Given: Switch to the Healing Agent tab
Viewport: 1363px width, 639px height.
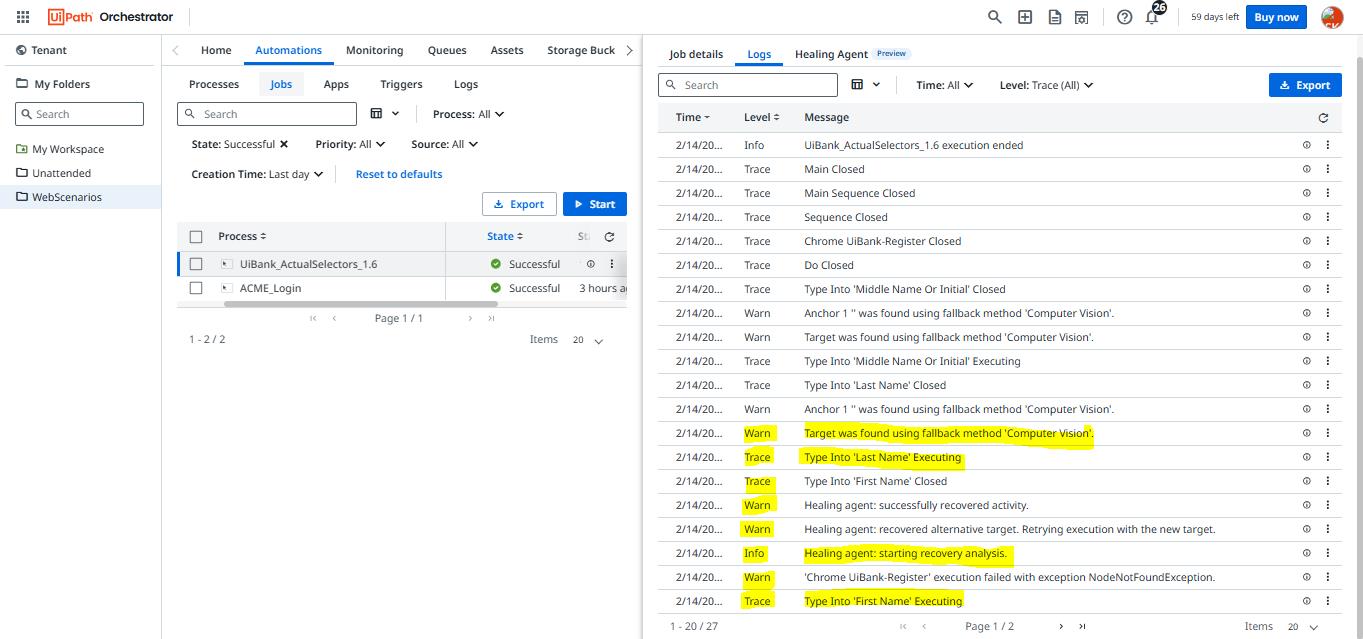Looking at the screenshot, I should pyautogui.click(x=834, y=54).
